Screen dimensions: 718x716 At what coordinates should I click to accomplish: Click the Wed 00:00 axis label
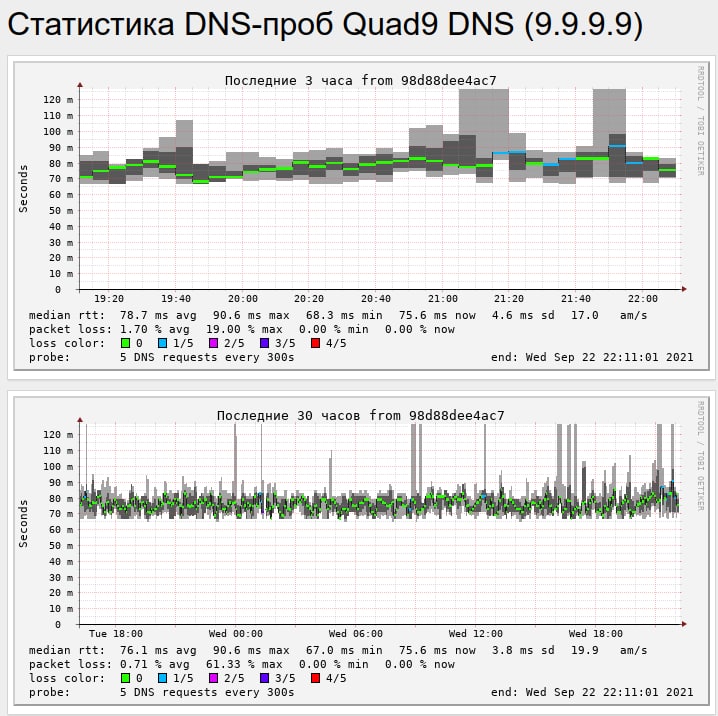coord(236,634)
